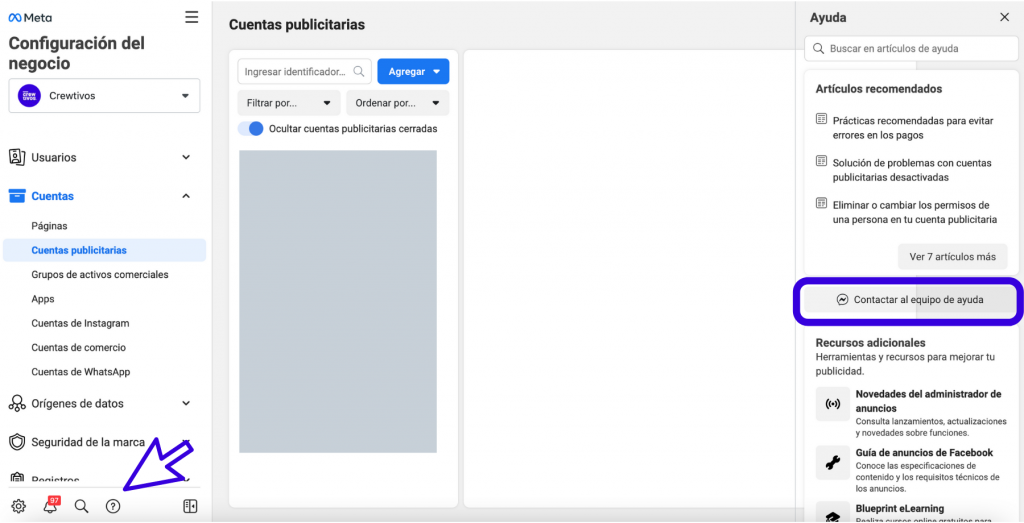This screenshot has height=523, width=1024.
Task: Click the search magnifier in bottom bar
Action: [x=82, y=506]
